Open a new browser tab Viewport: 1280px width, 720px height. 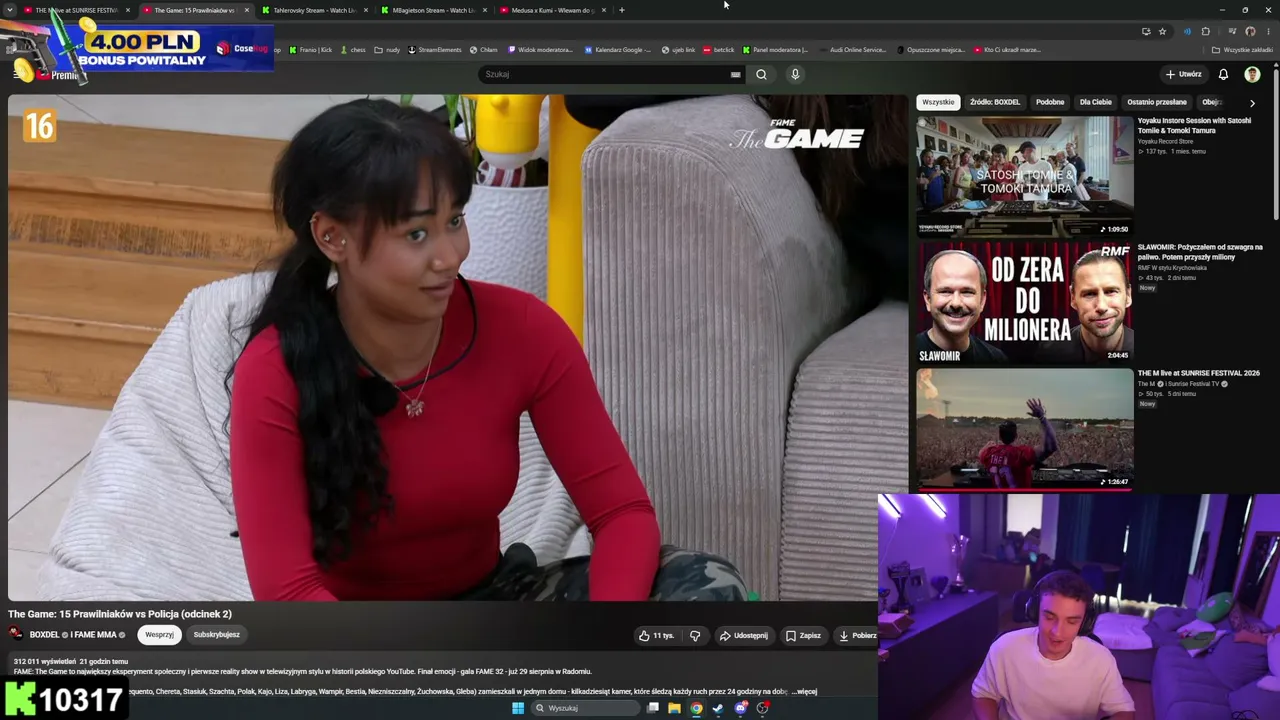[622, 10]
